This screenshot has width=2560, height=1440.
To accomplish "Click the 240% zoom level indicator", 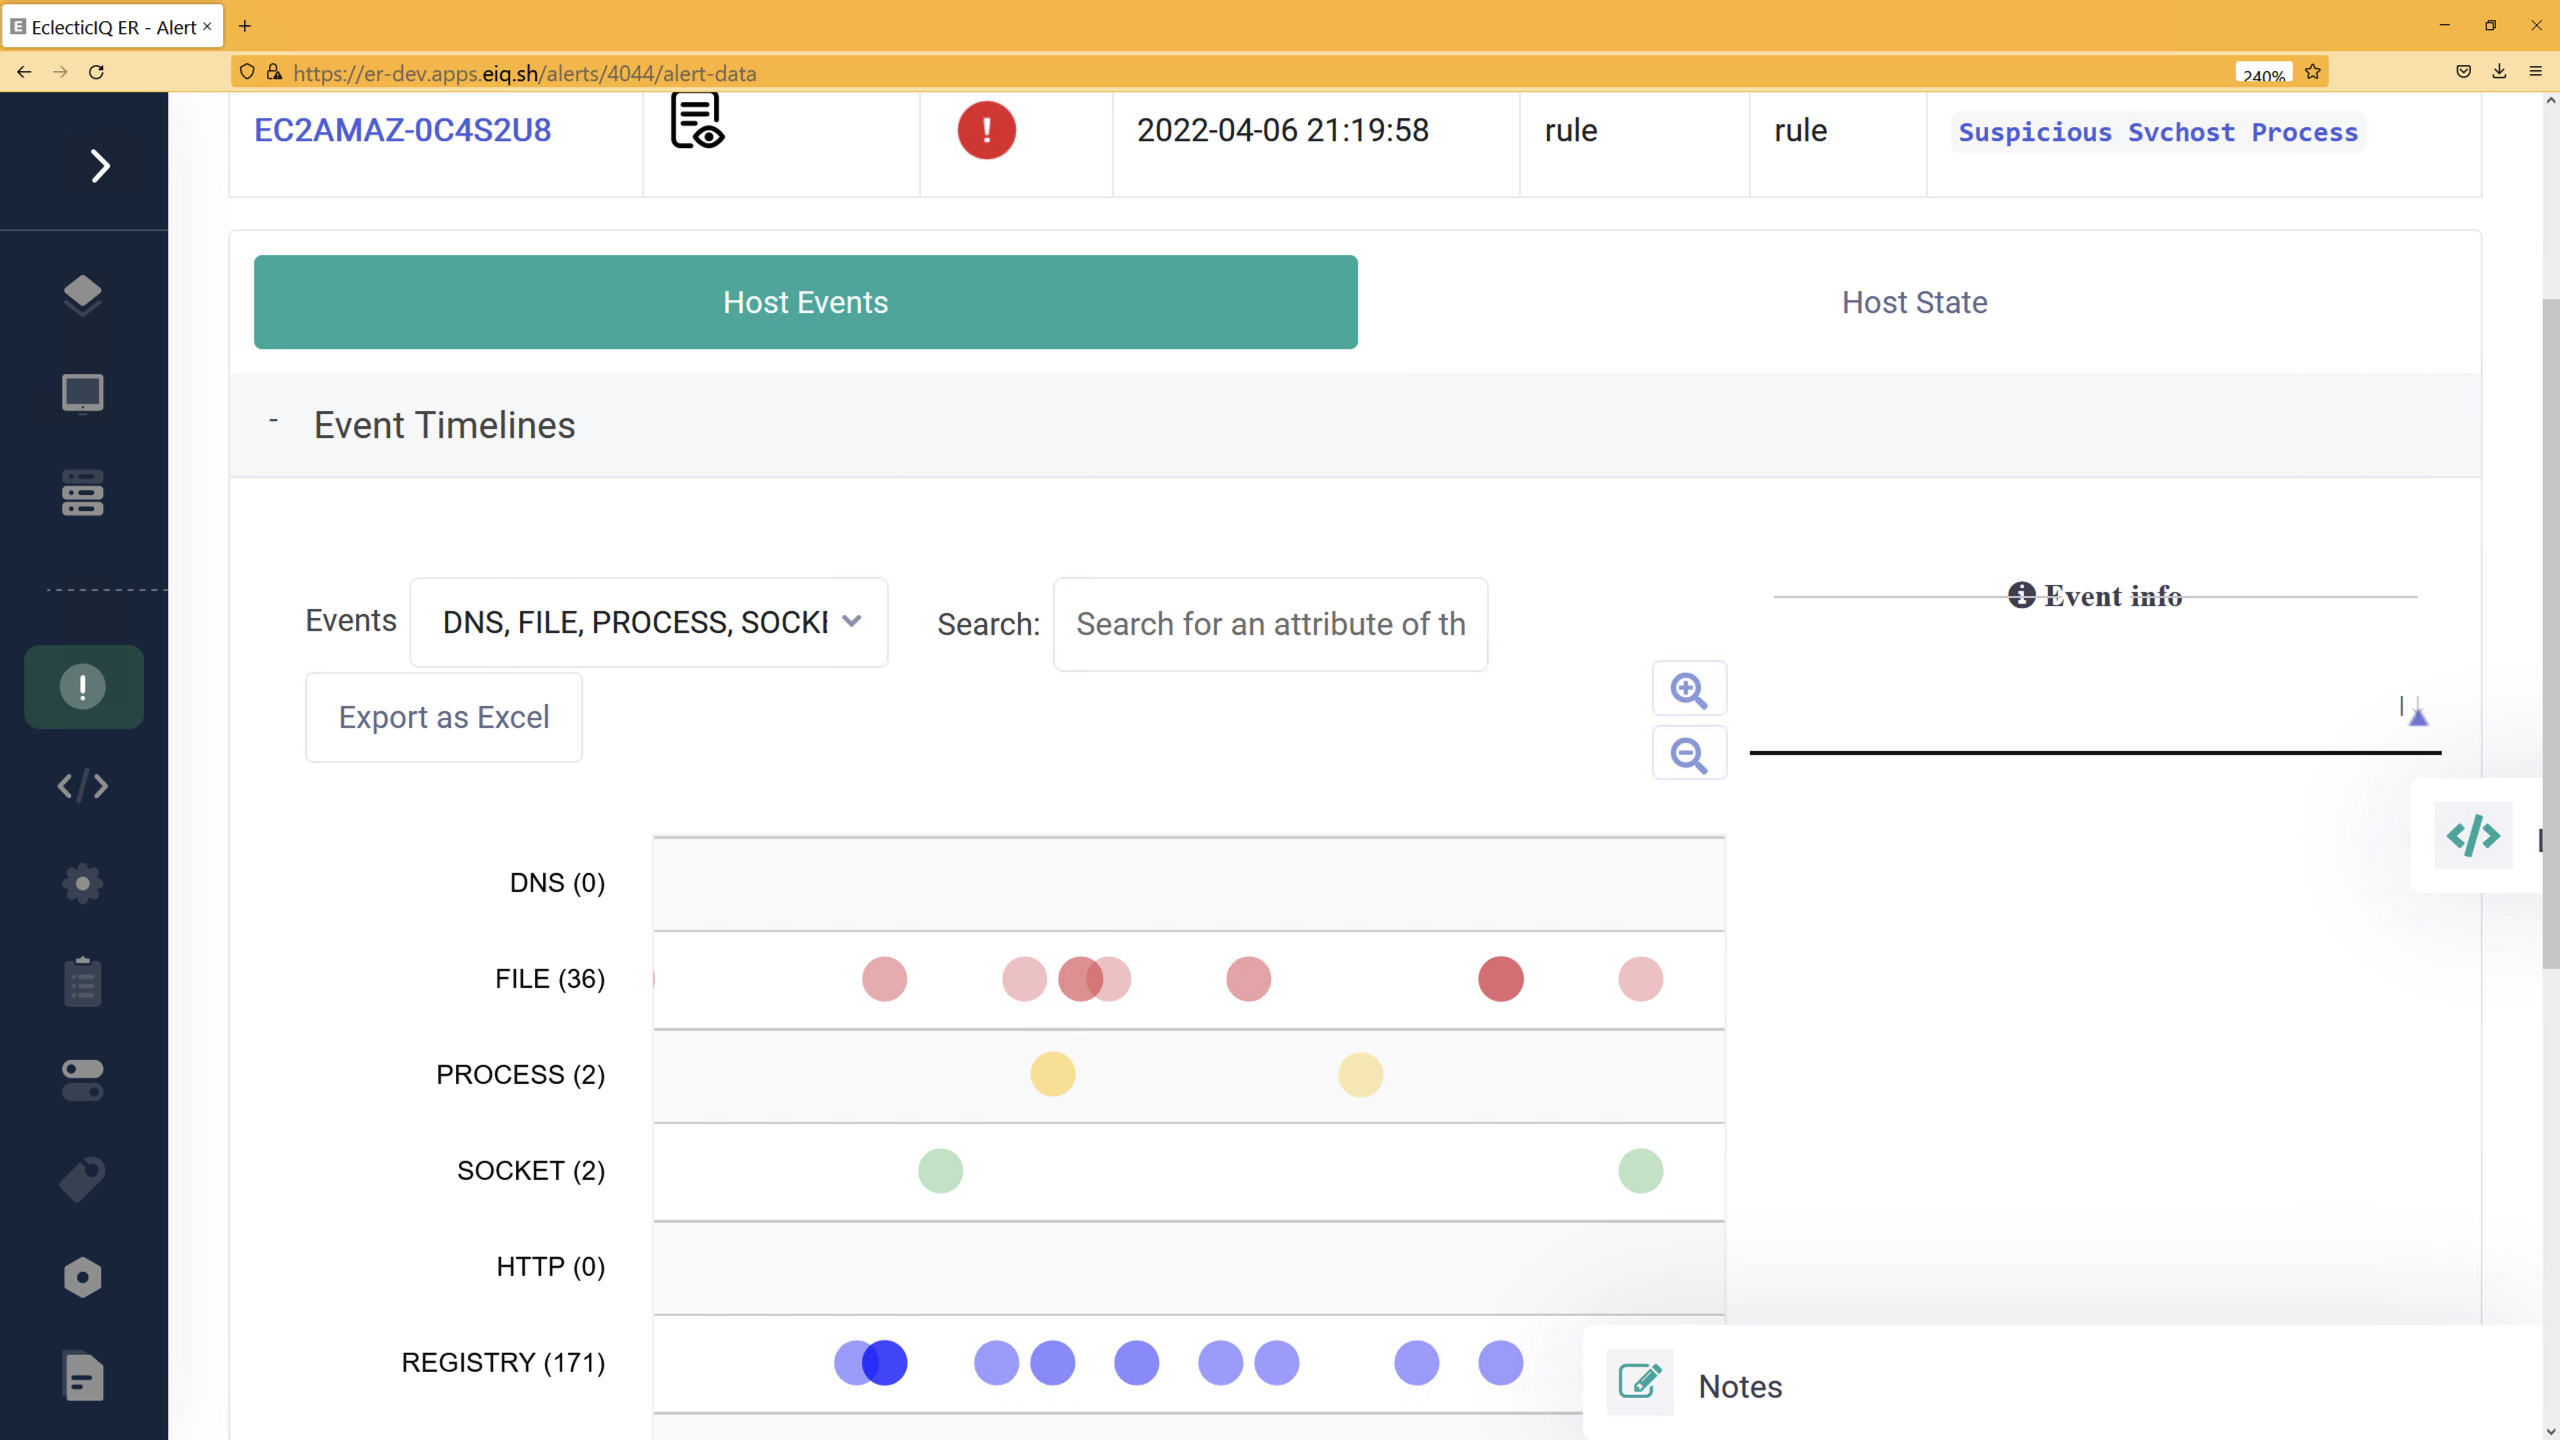I will click(x=2263, y=75).
